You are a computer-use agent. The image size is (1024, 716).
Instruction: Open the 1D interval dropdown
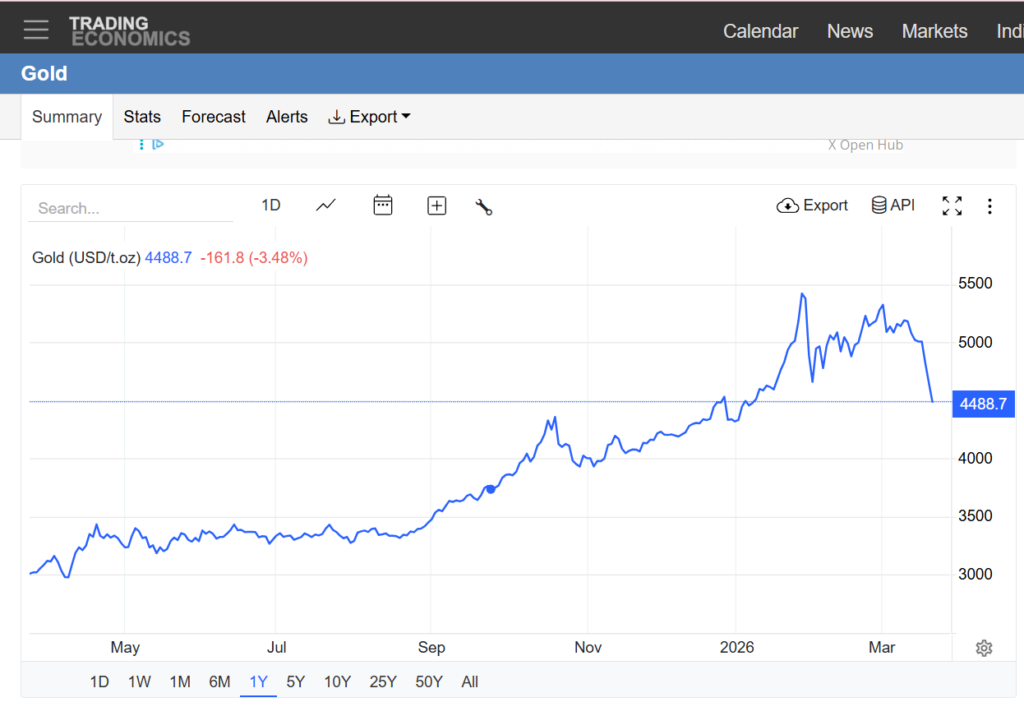pyautogui.click(x=271, y=205)
